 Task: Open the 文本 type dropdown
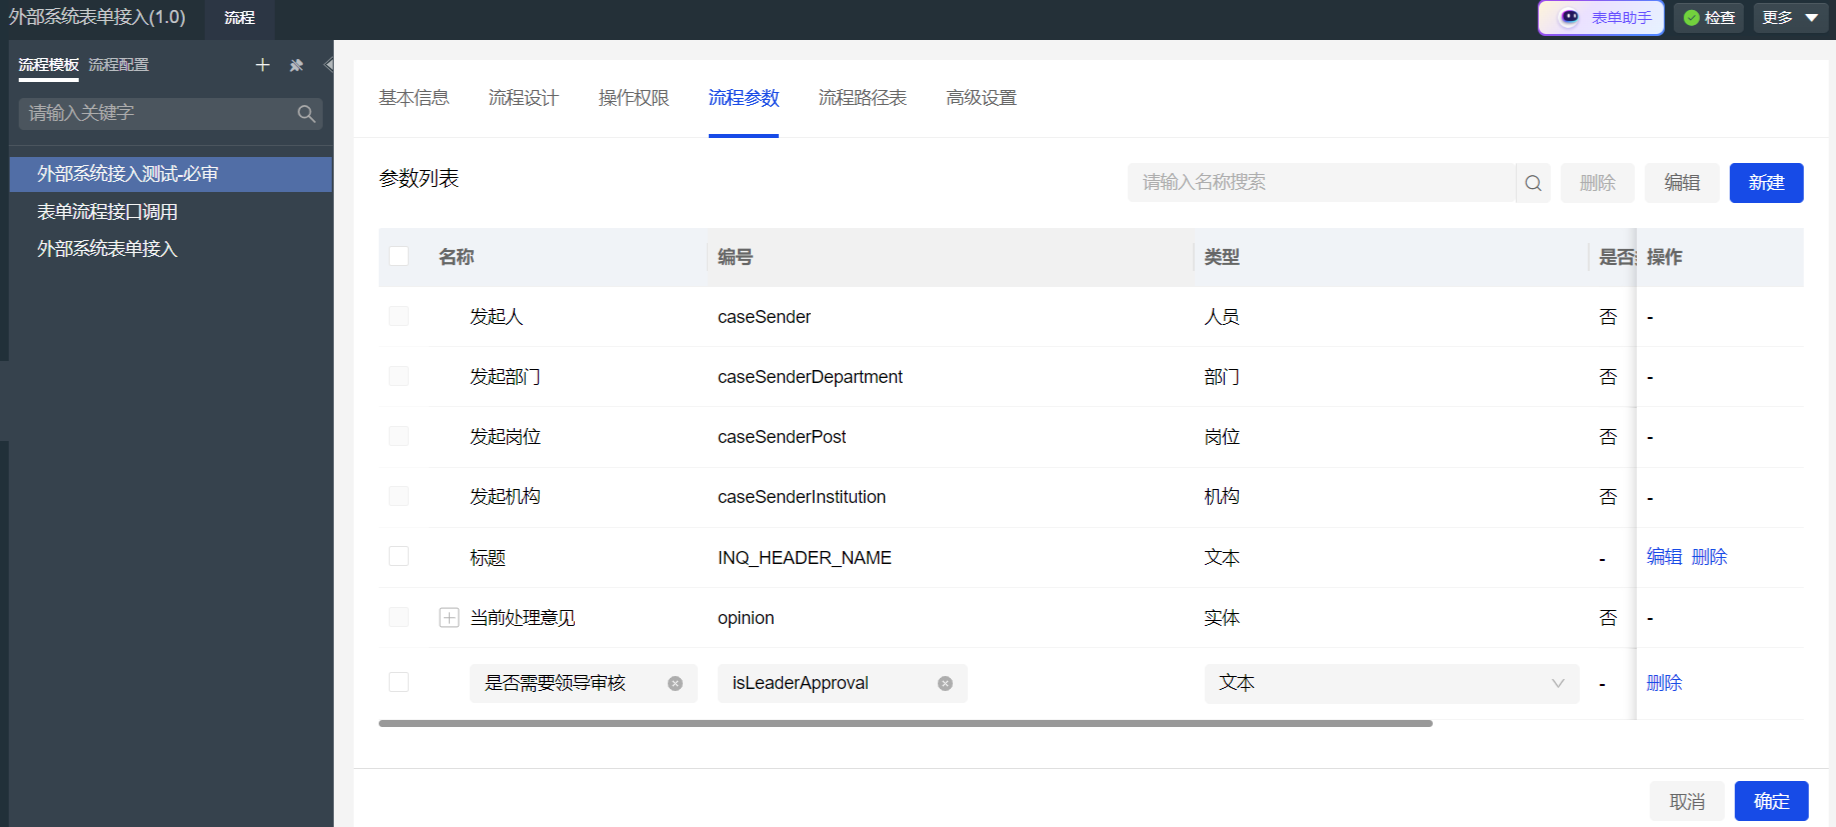click(x=1391, y=683)
